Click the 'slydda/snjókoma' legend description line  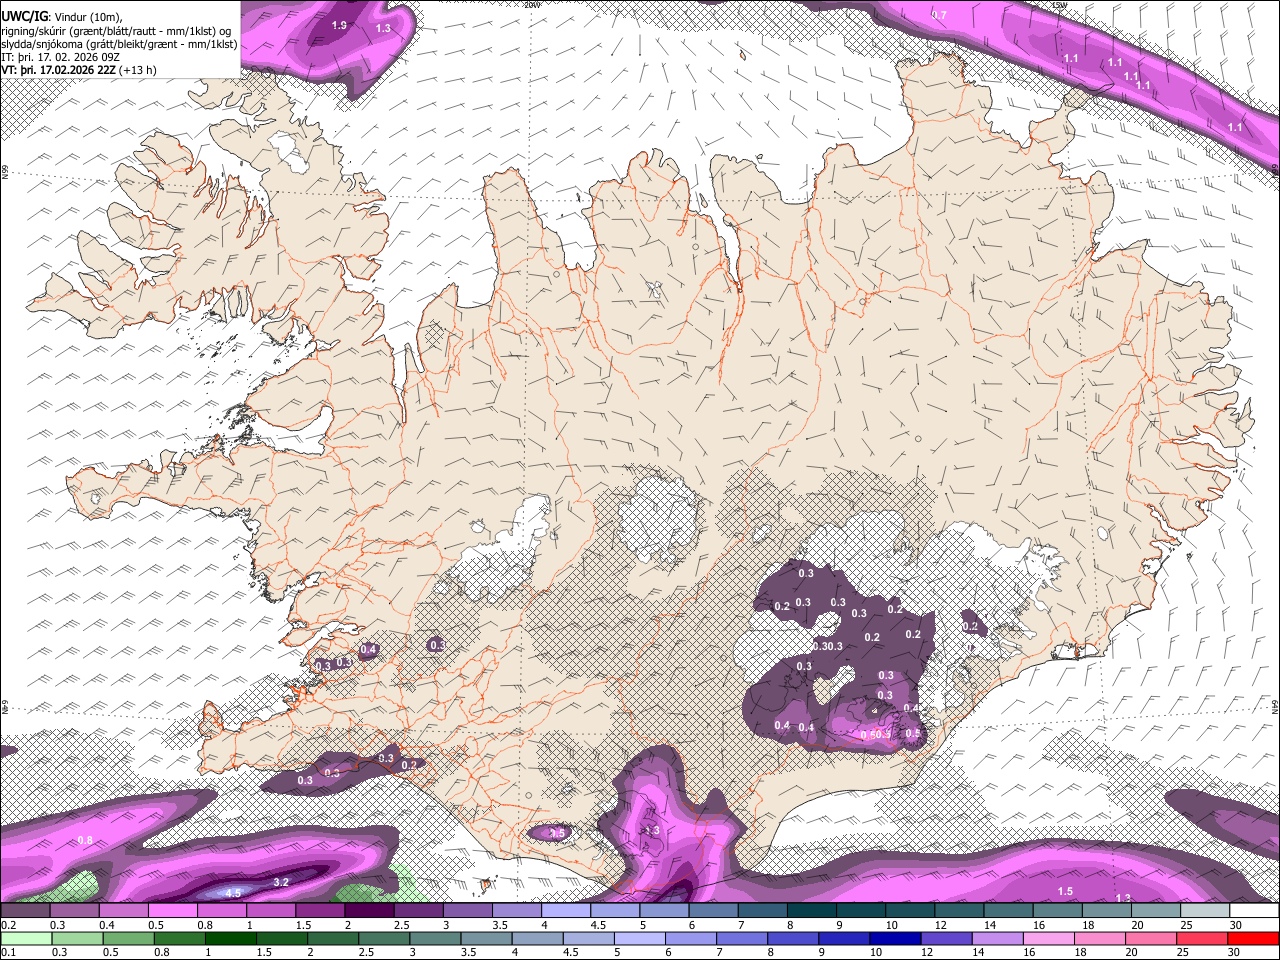click(x=120, y=44)
